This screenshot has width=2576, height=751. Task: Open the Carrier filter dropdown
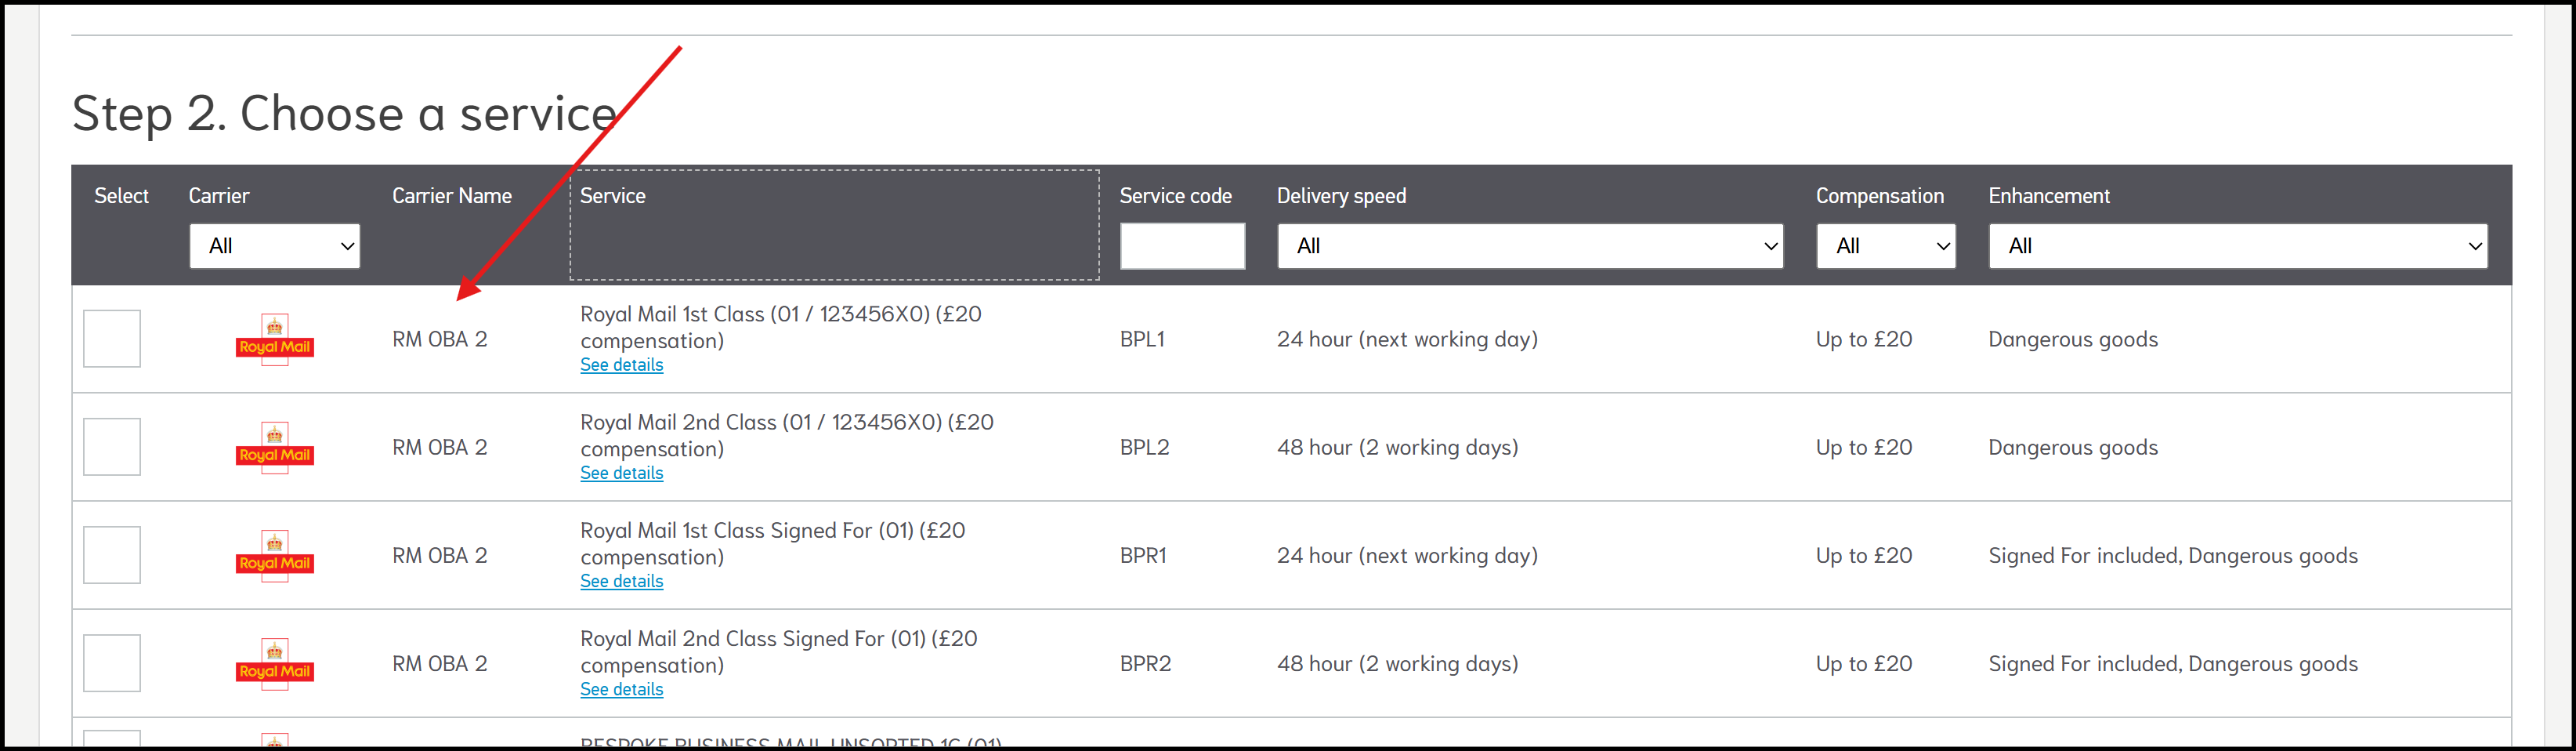(275, 246)
